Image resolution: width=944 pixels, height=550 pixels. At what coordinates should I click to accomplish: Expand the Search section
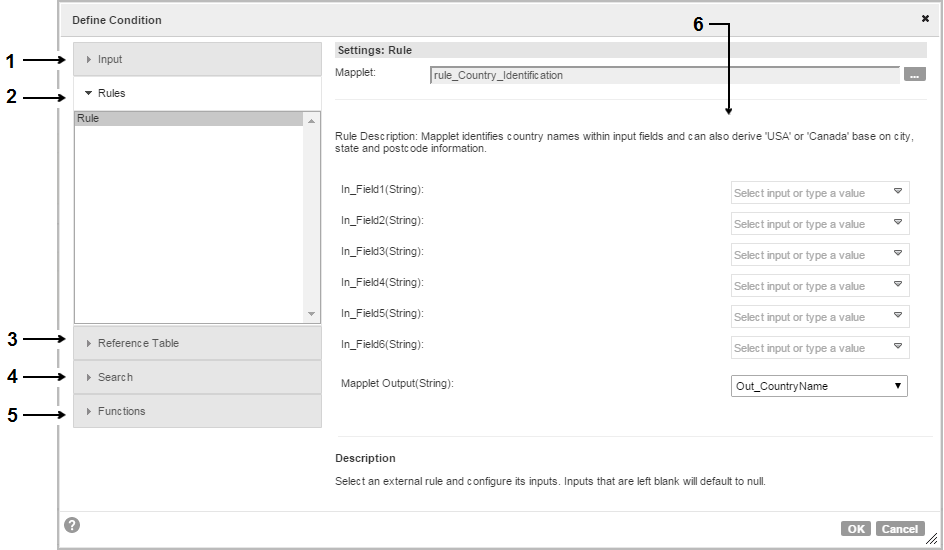tap(197, 377)
